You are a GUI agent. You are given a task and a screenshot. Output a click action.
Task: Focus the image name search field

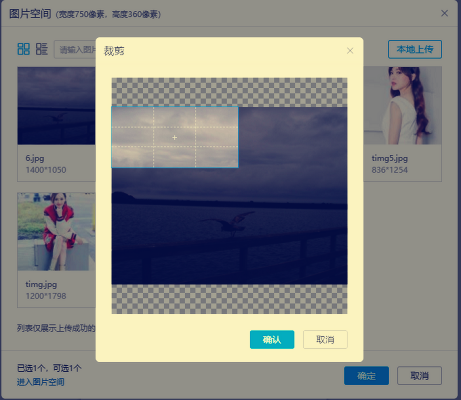point(75,50)
